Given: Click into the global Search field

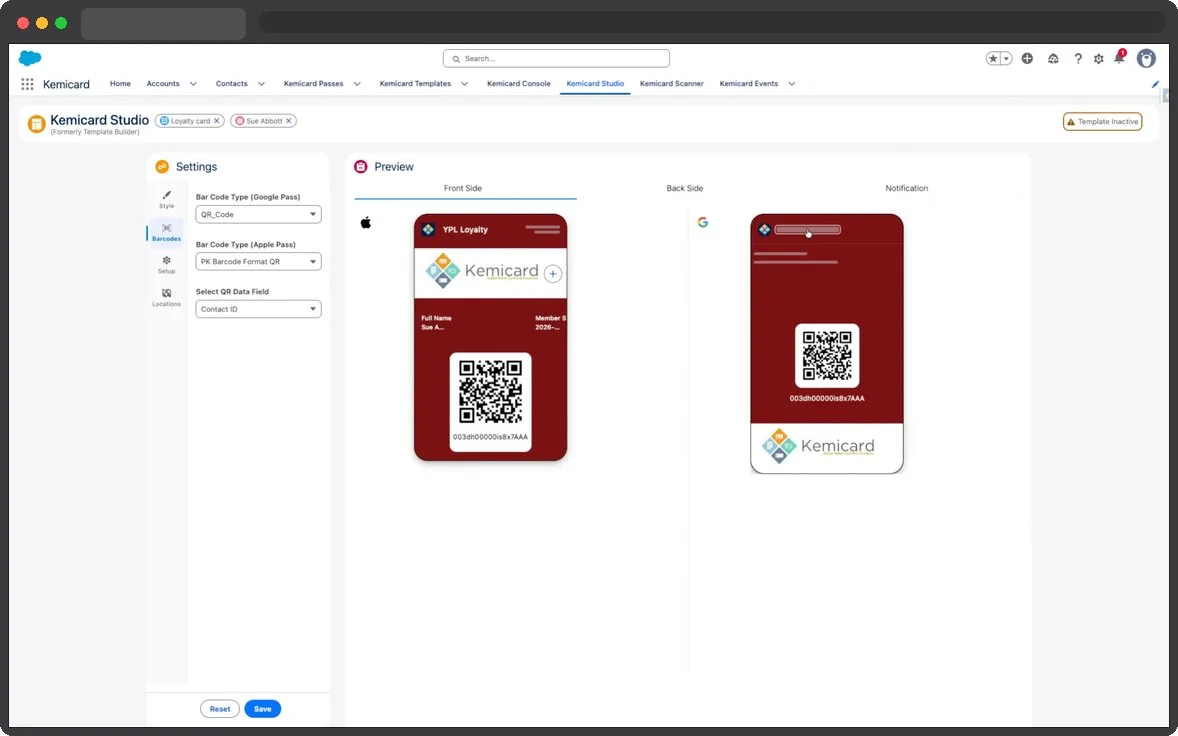Looking at the screenshot, I should [556, 59].
